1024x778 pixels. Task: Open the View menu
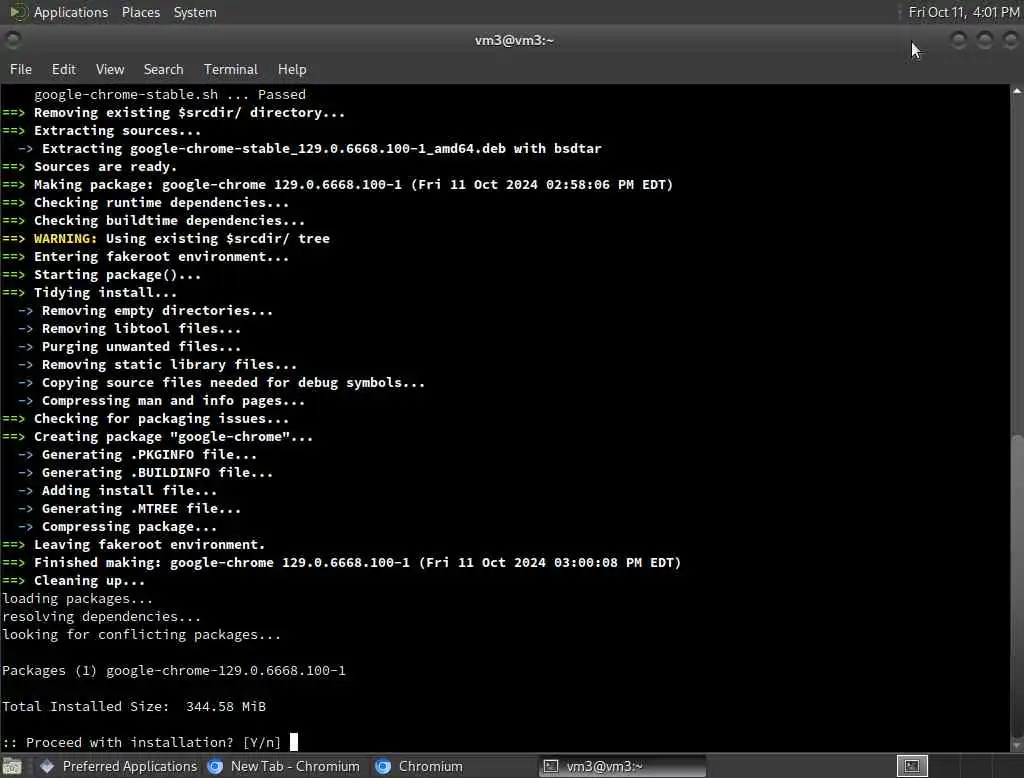(x=110, y=69)
